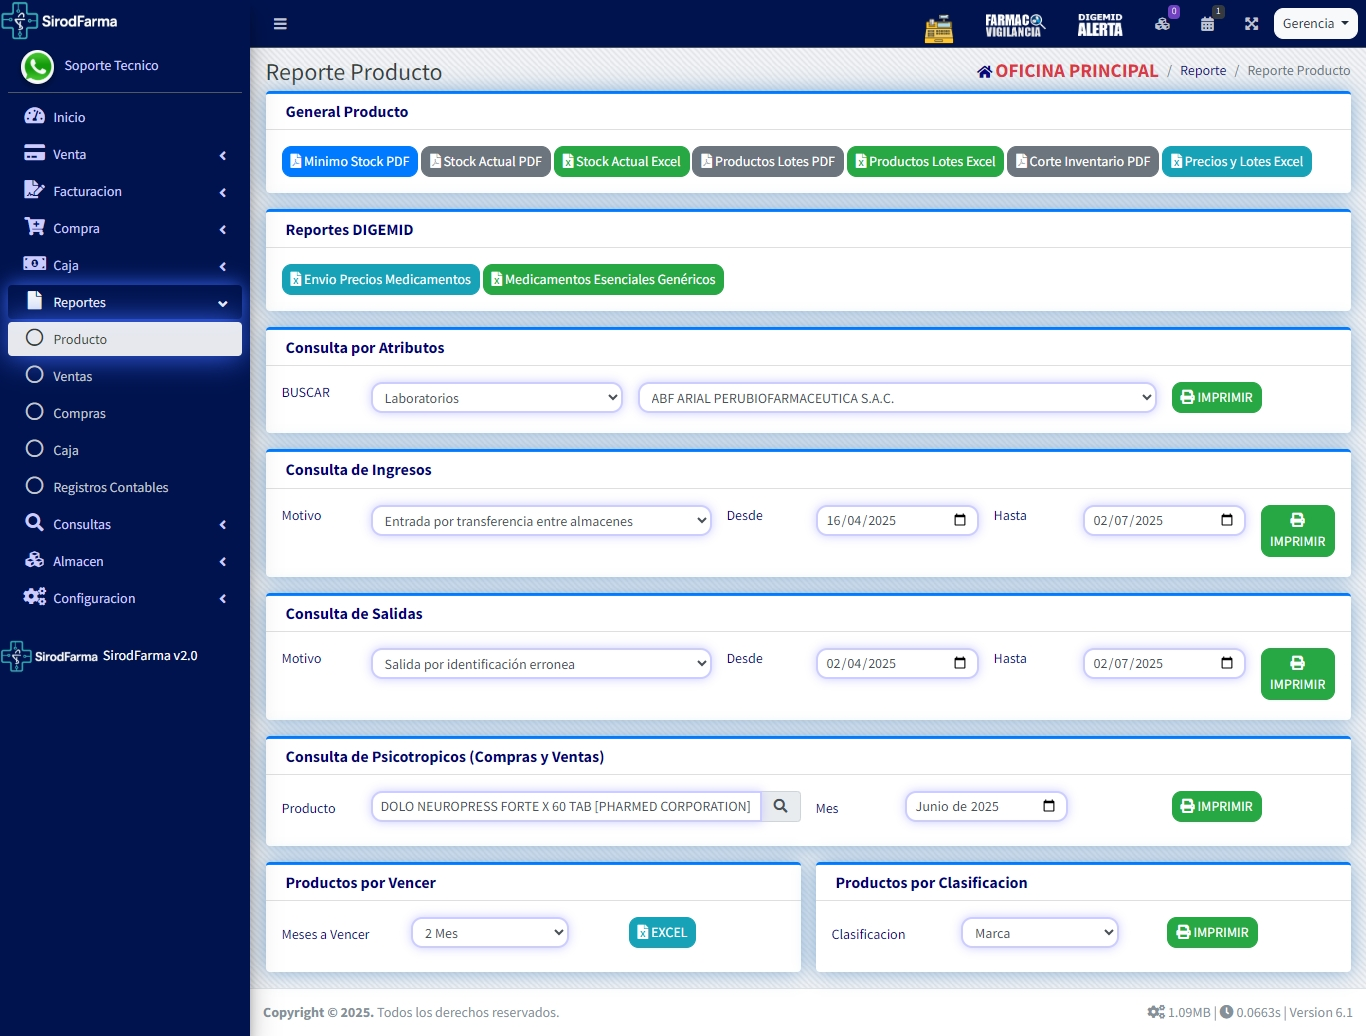Toggle fullscreen with the expand arrows icon

(1251, 24)
